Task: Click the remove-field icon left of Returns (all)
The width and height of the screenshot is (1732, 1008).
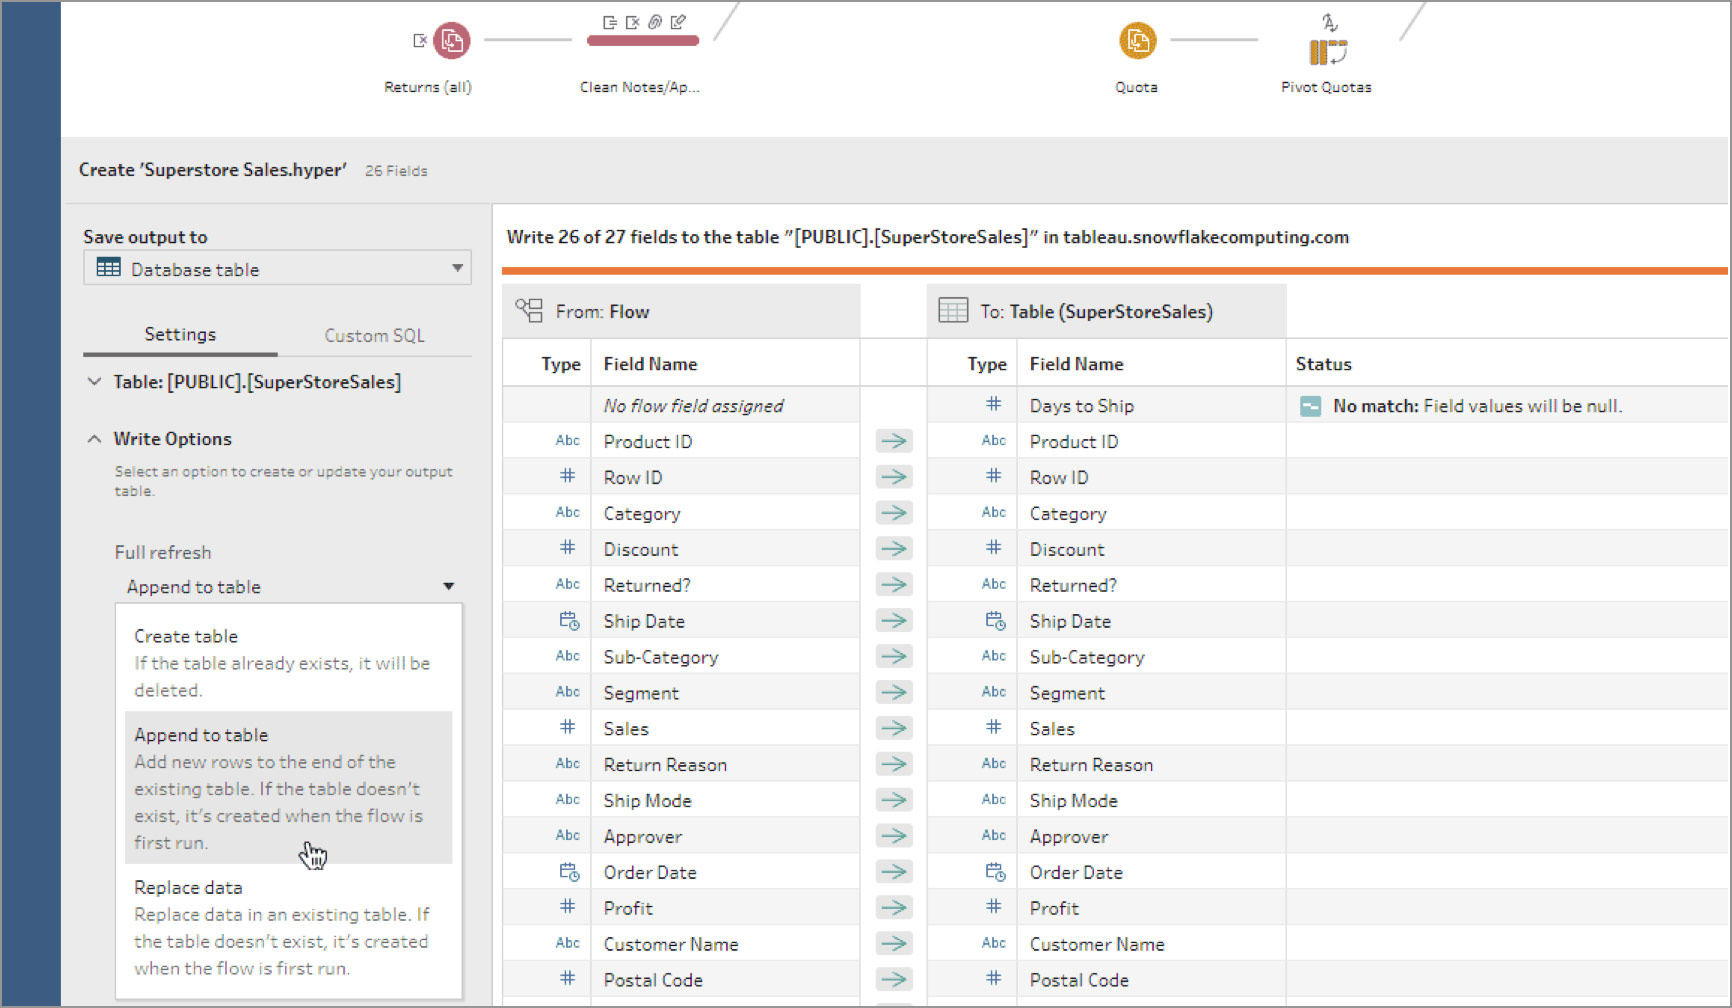Action: click(420, 40)
